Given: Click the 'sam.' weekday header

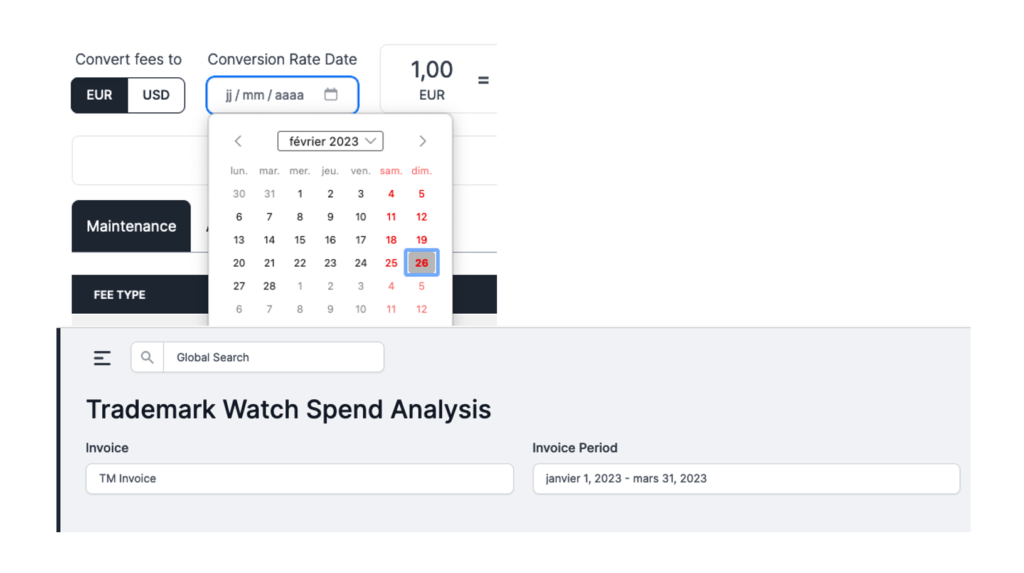Looking at the screenshot, I should point(391,171).
